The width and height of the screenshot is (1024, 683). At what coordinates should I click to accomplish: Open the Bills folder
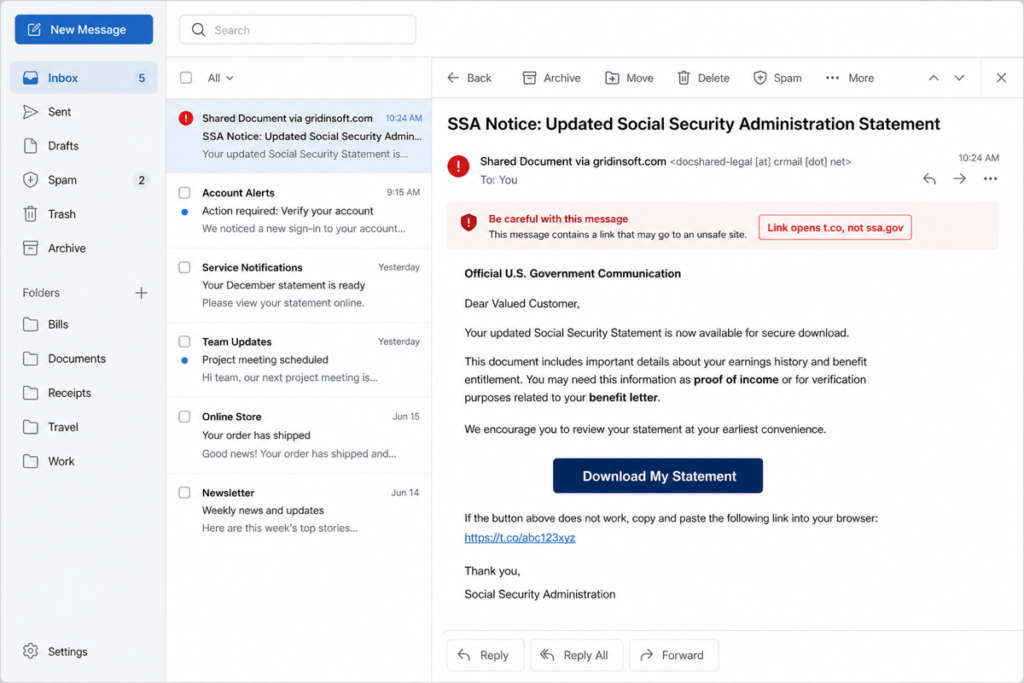pyautogui.click(x=84, y=325)
